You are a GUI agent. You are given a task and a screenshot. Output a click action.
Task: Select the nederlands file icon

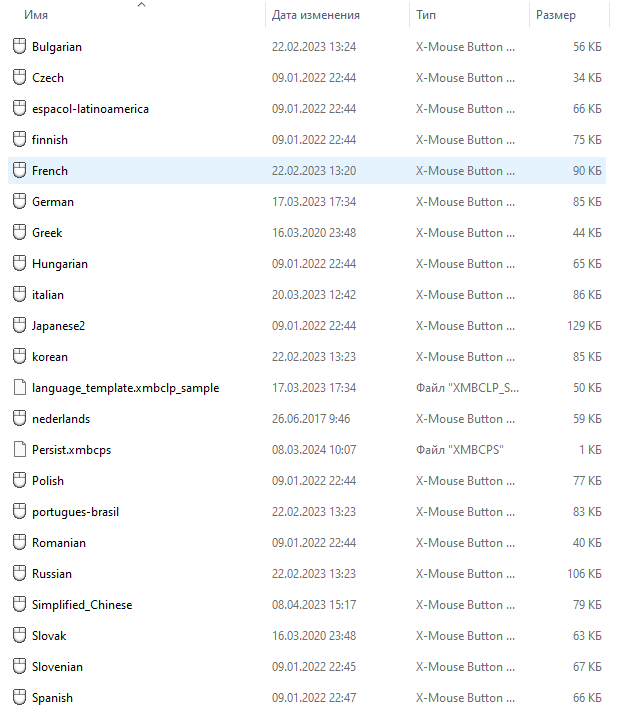click(x=19, y=419)
